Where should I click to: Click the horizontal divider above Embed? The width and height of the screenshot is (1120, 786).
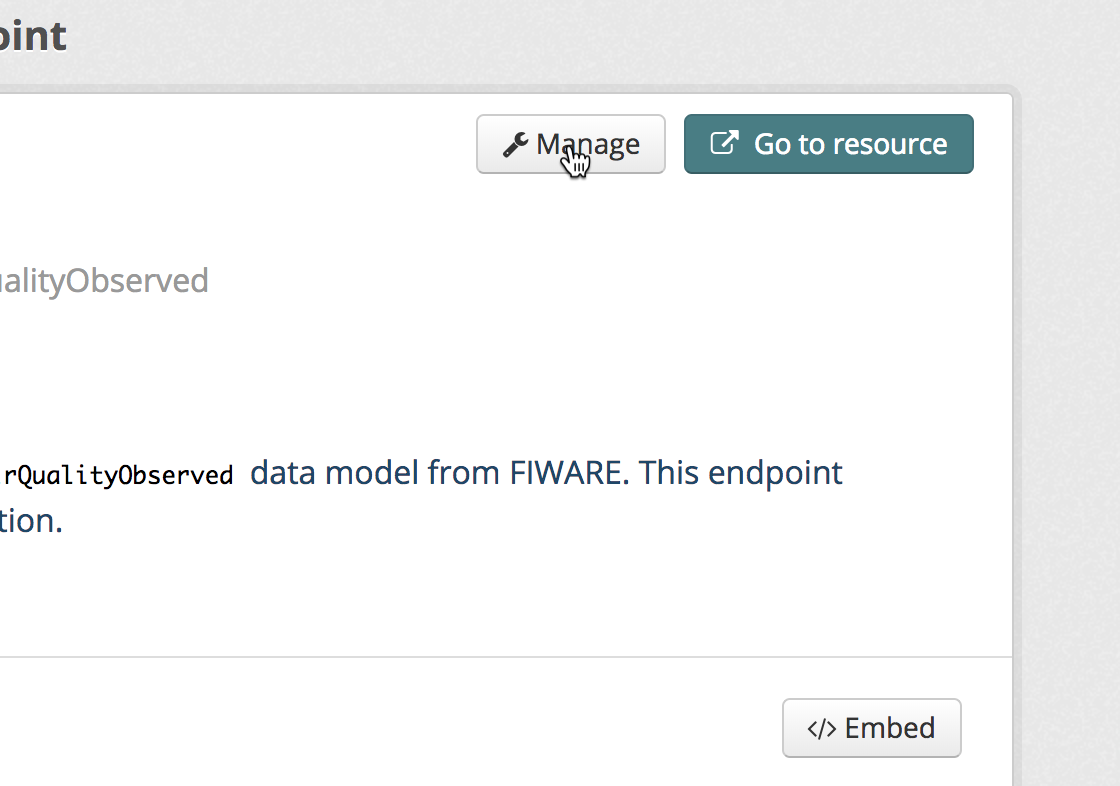506,657
